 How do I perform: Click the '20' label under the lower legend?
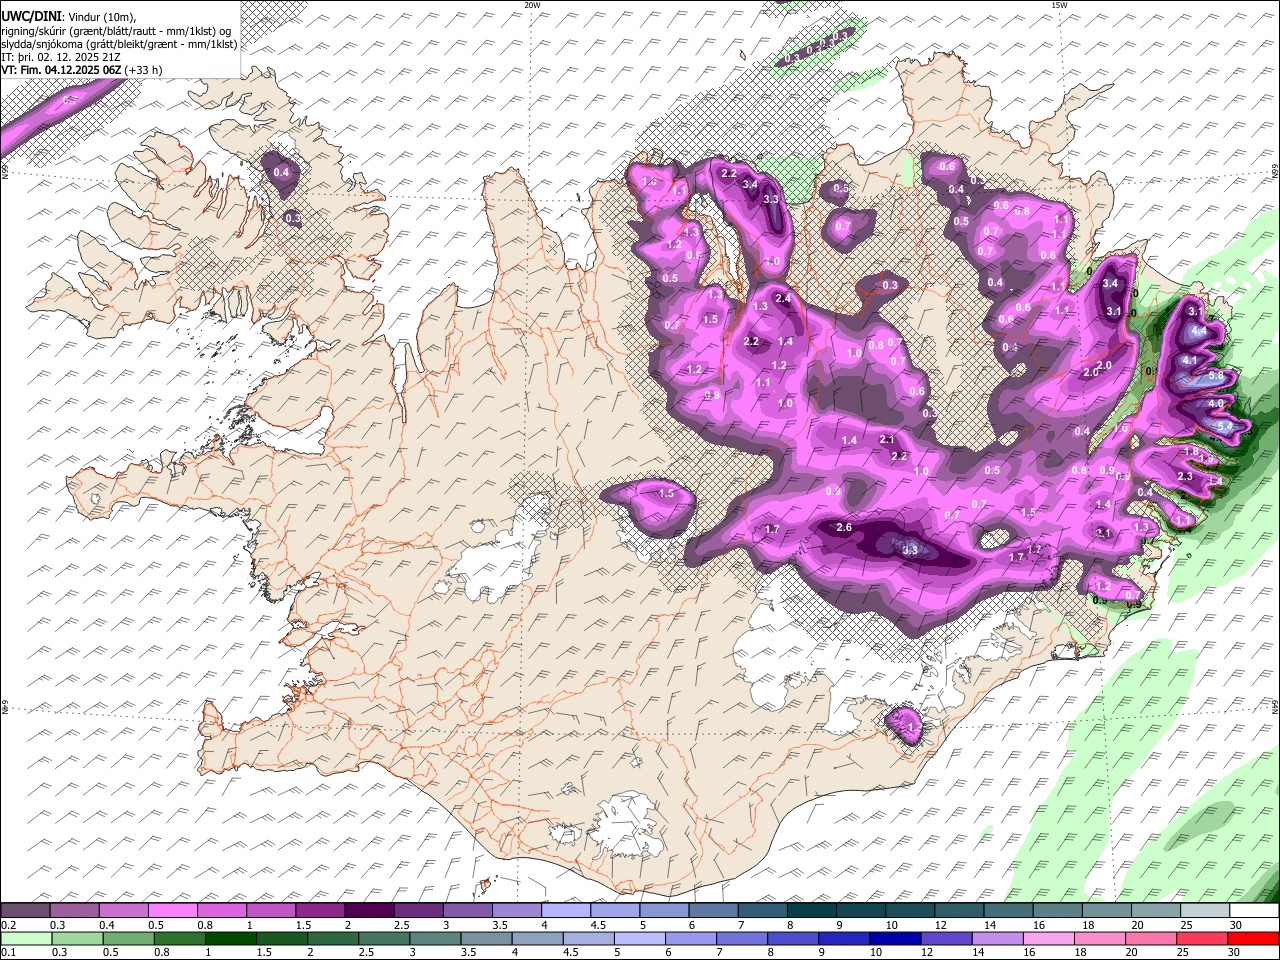1130,952
